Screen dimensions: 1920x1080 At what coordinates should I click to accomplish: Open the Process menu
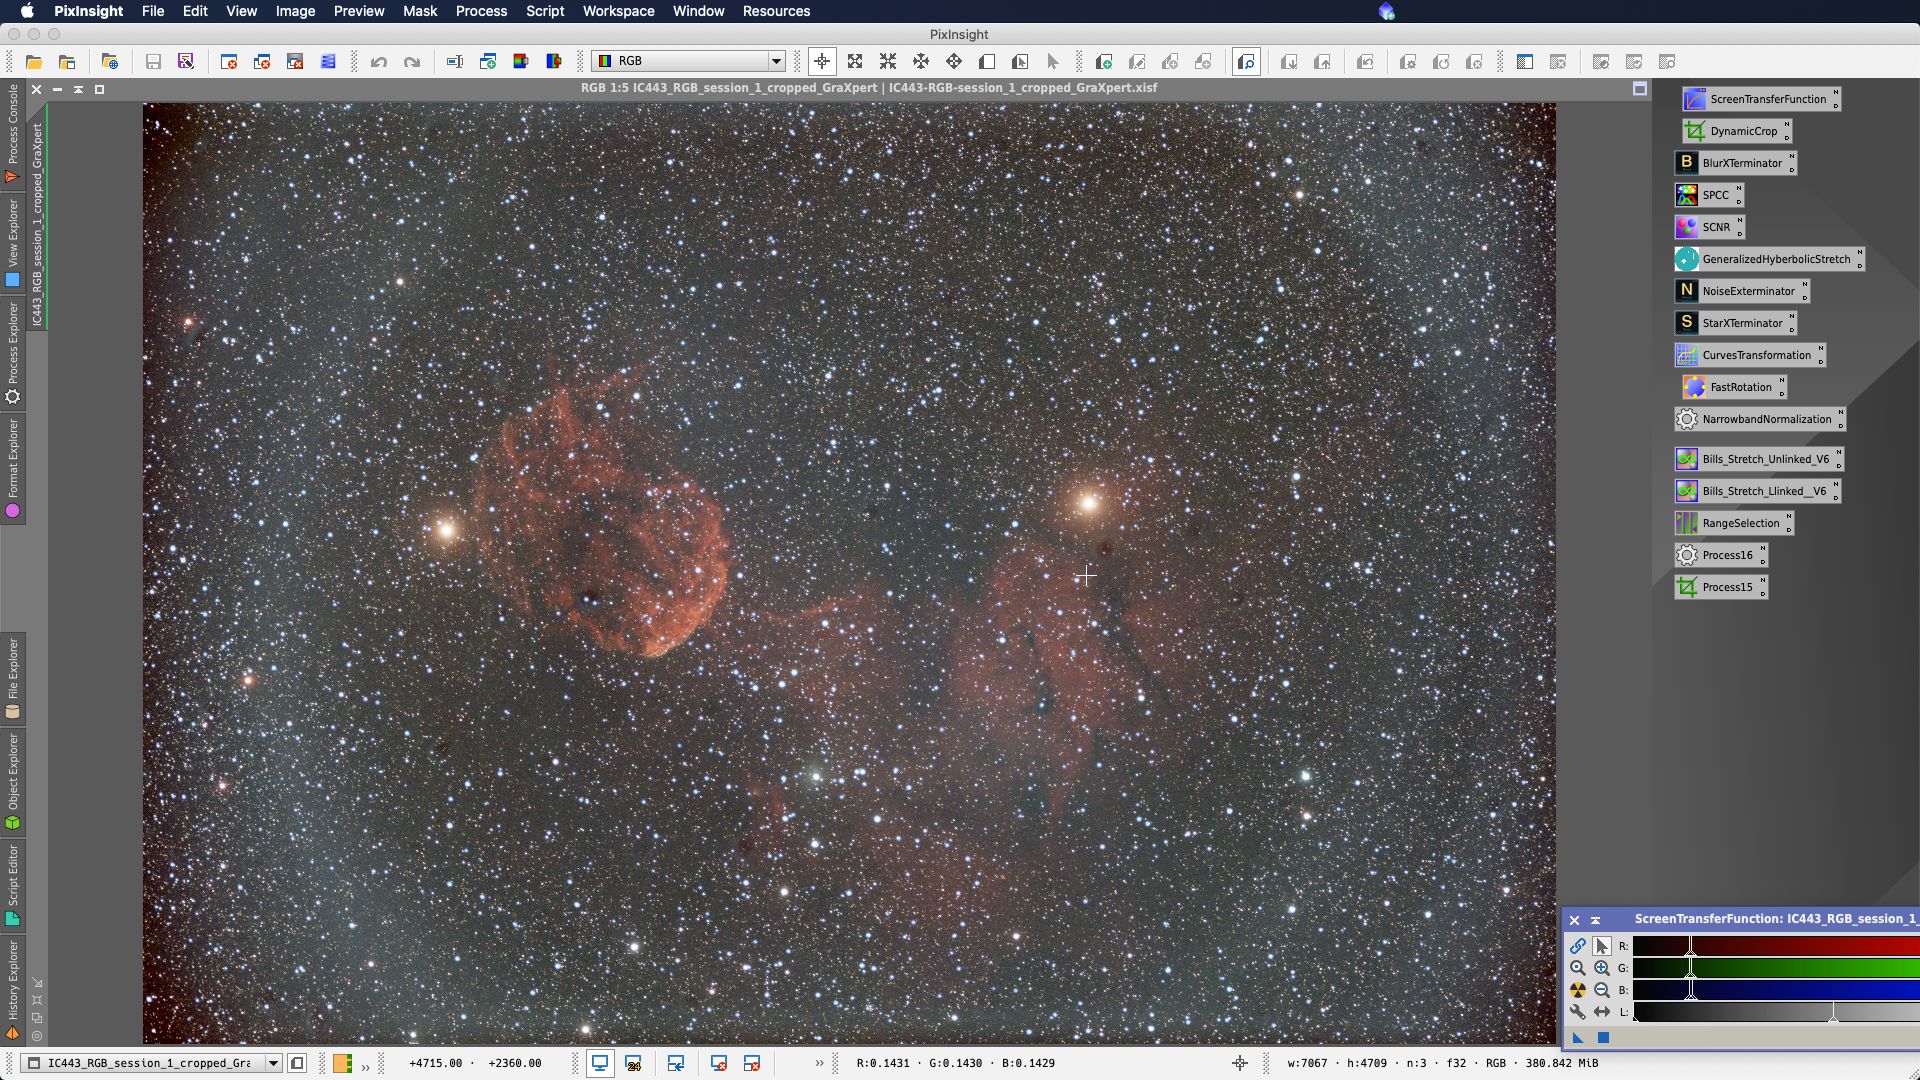point(481,11)
